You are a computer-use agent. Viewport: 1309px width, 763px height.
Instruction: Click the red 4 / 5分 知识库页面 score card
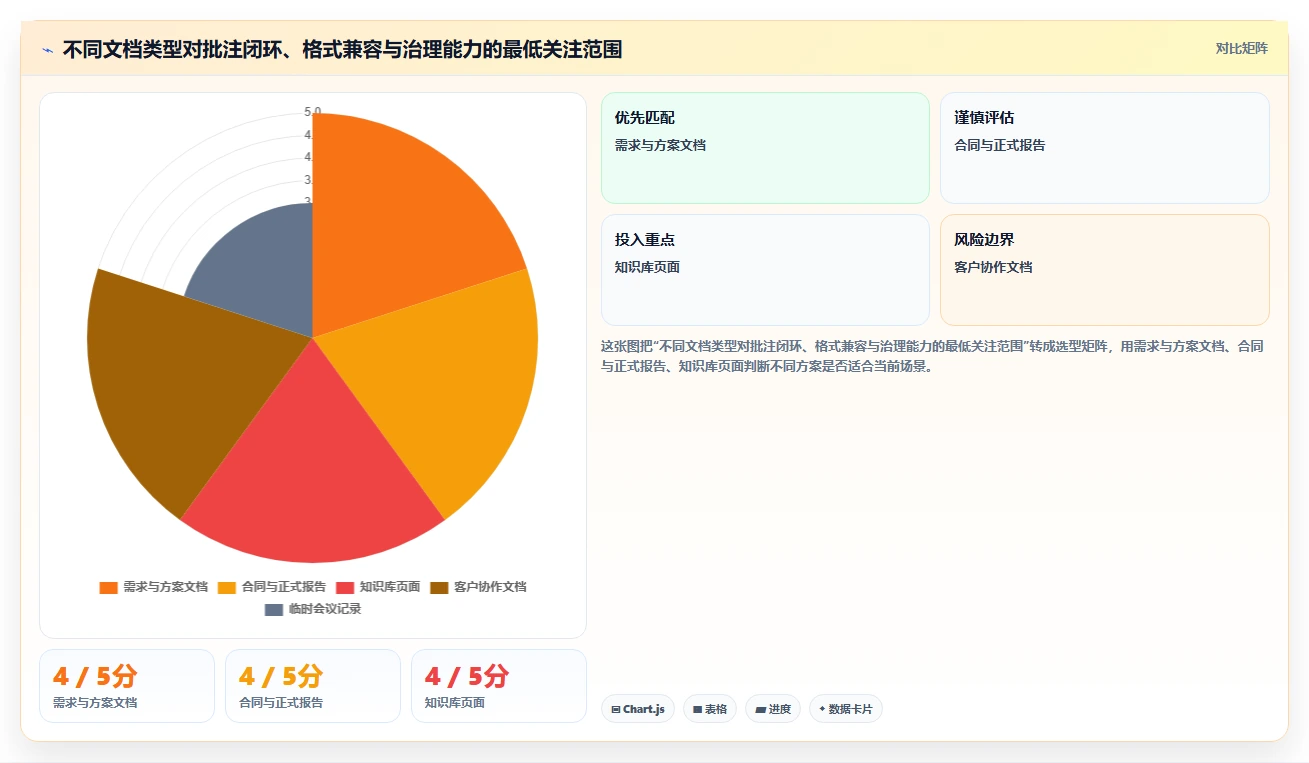tap(499, 686)
